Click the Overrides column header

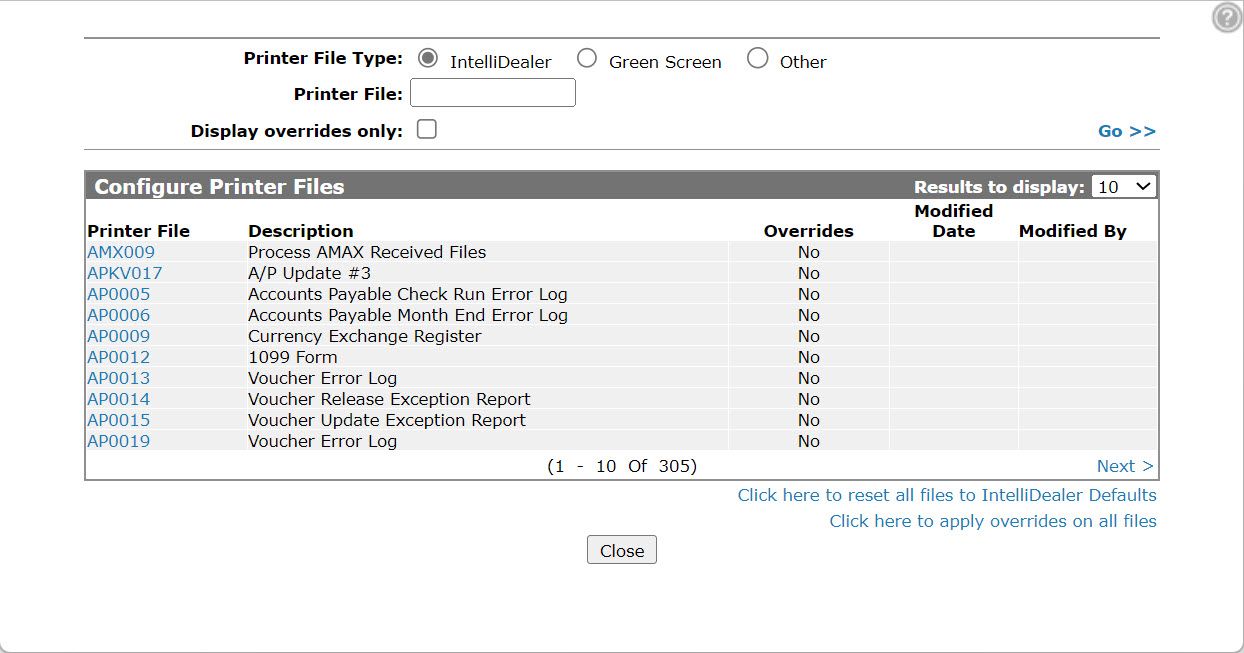[809, 231]
